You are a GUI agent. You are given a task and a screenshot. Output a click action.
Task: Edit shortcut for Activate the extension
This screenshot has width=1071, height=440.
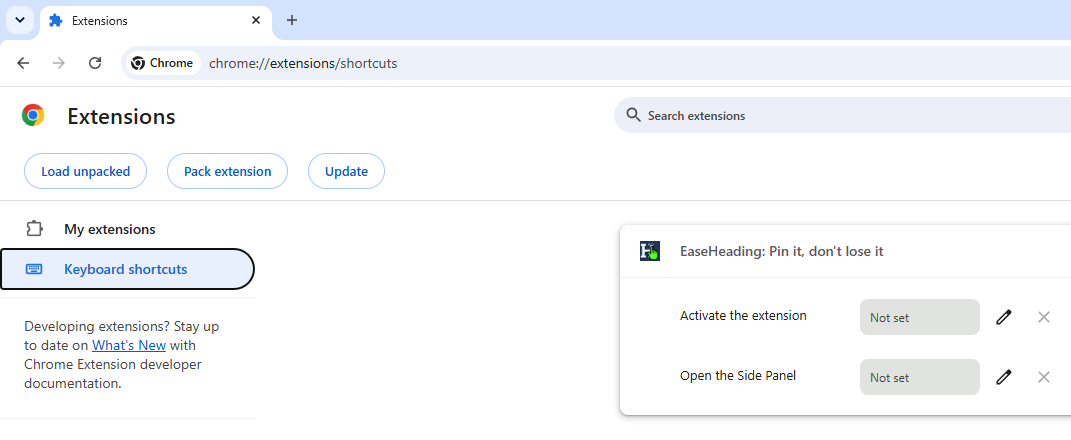pyautogui.click(x=1003, y=317)
